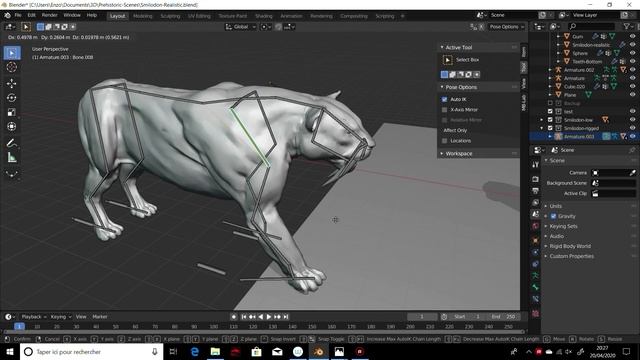This screenshot has height=360, width=640.
Task: Select the Cursor tool
Action: coord(12,67)
